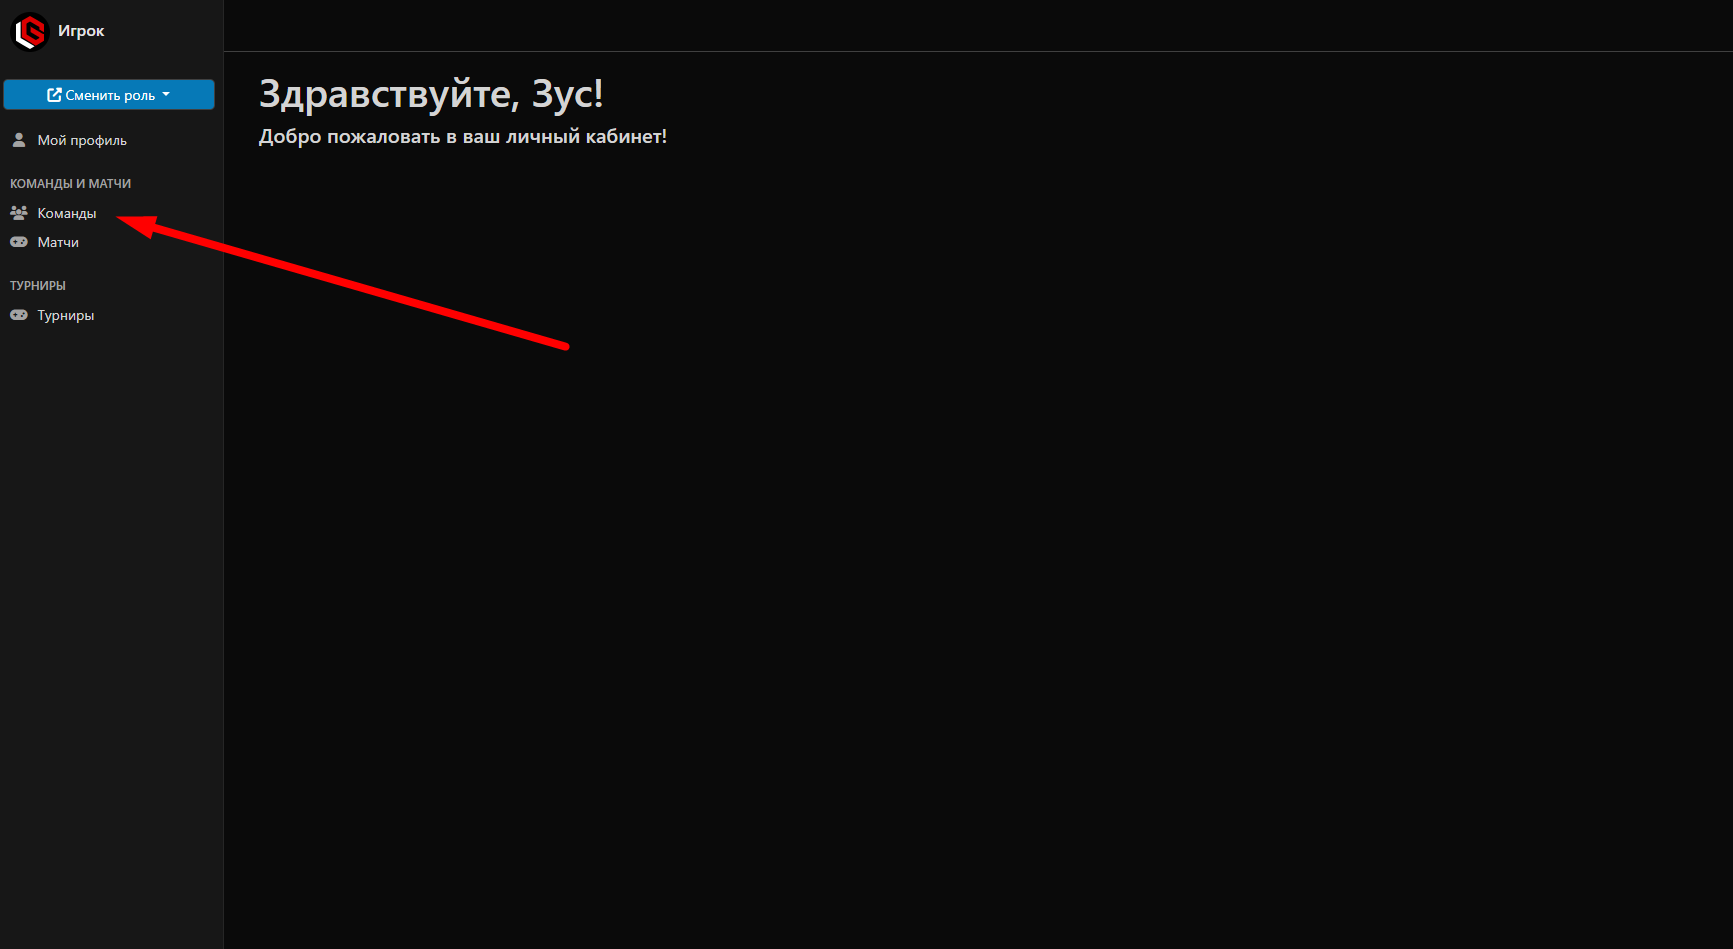Click the user icon beside Мой профиль
The image size is (1733, 949).
(19, 140)
